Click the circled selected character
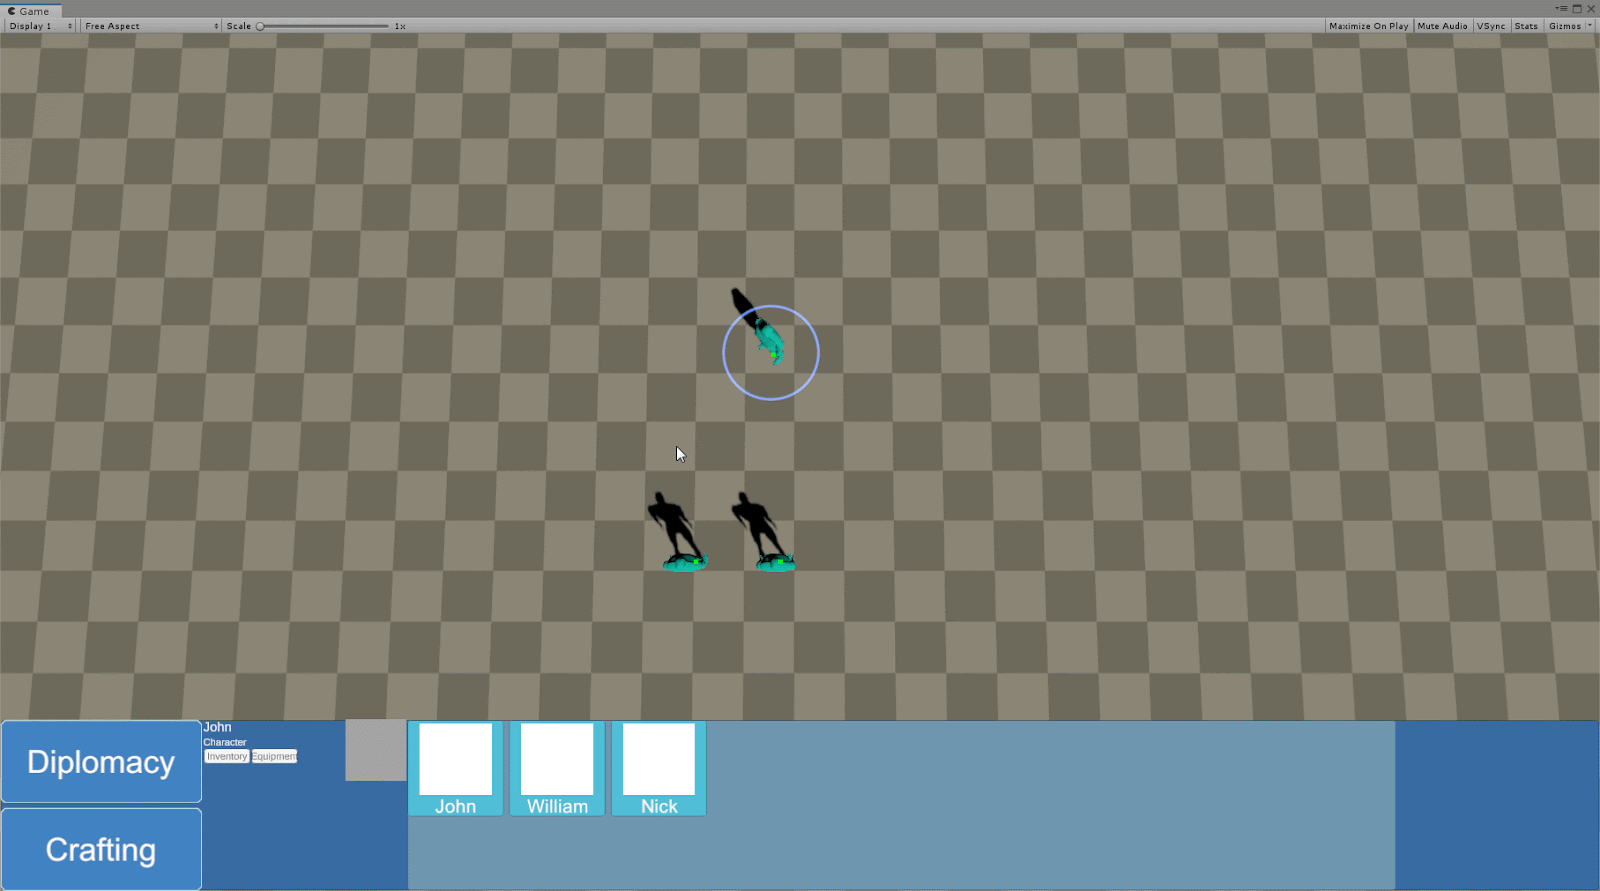The height and width of the screenshot is (891, 1600). [x=770, y=342]
